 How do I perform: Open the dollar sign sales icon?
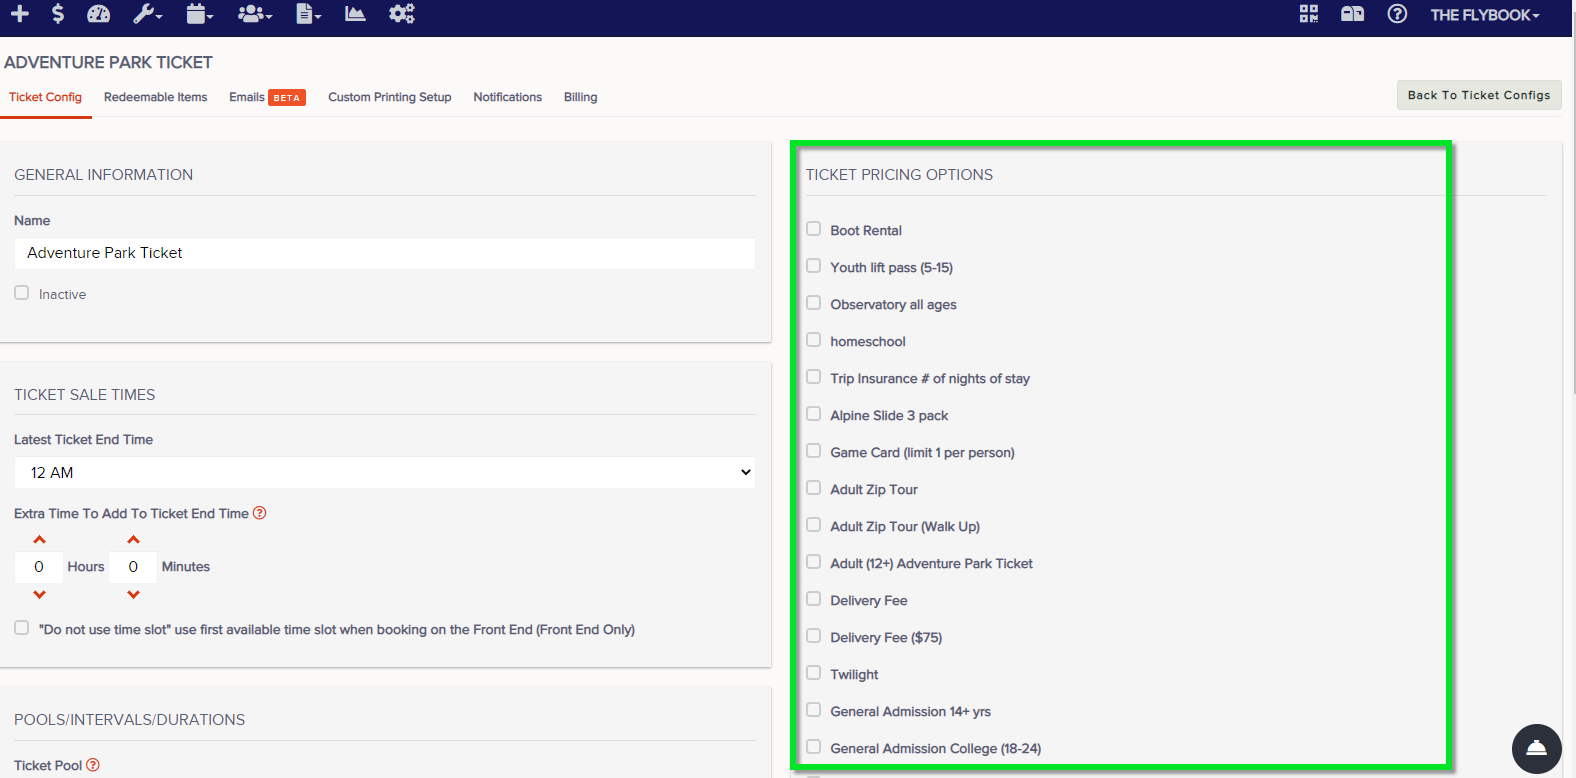(58, 14)
